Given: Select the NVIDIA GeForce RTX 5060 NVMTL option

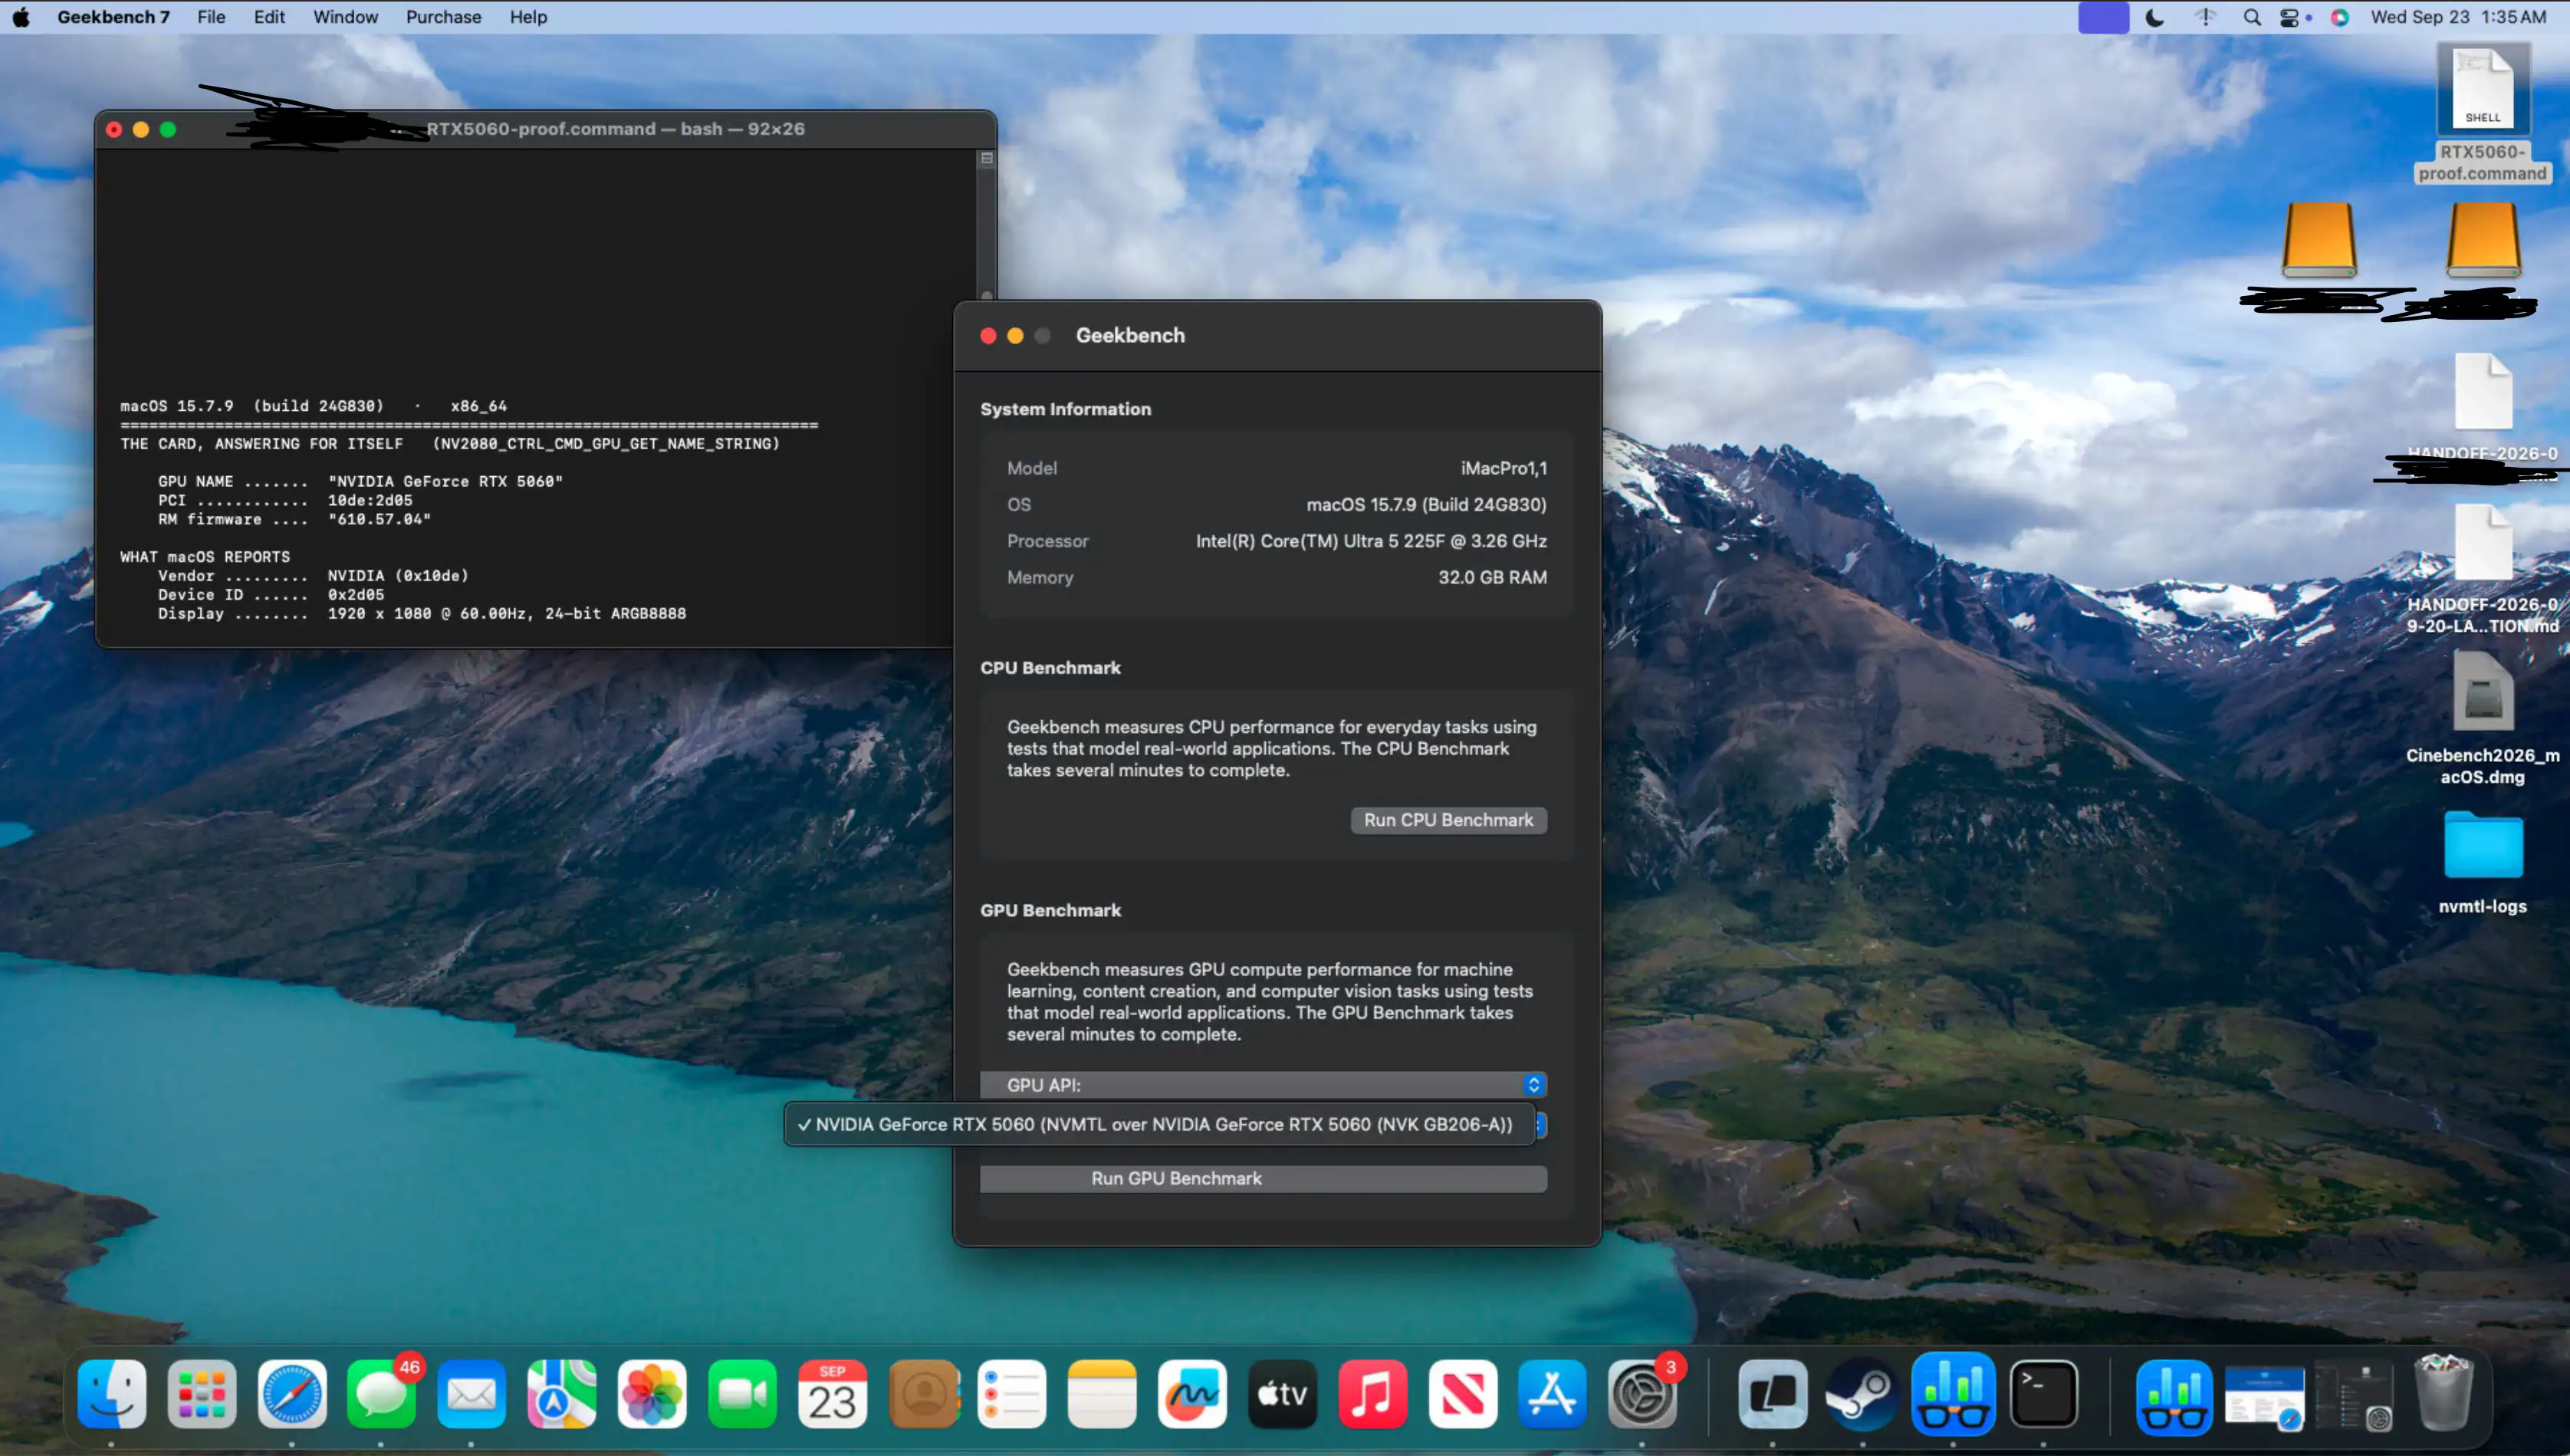Looking at the screenshot, I should pyautogui.click(x=1160, y=1125).
